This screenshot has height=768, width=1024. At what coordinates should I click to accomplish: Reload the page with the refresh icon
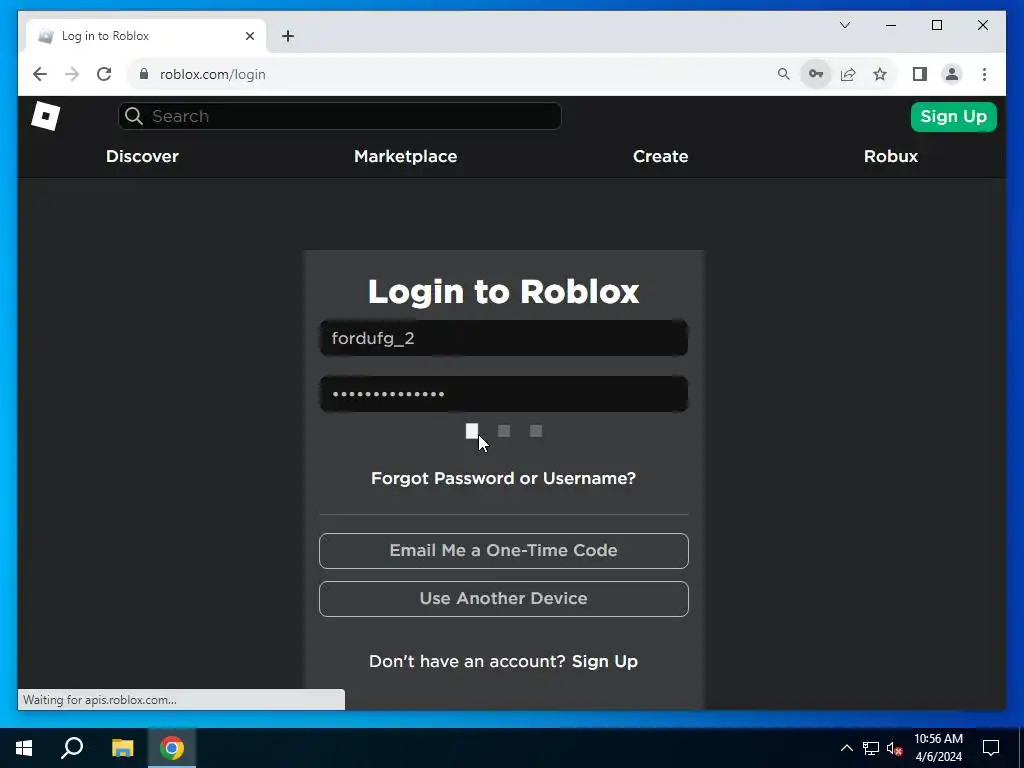point(104,74)
